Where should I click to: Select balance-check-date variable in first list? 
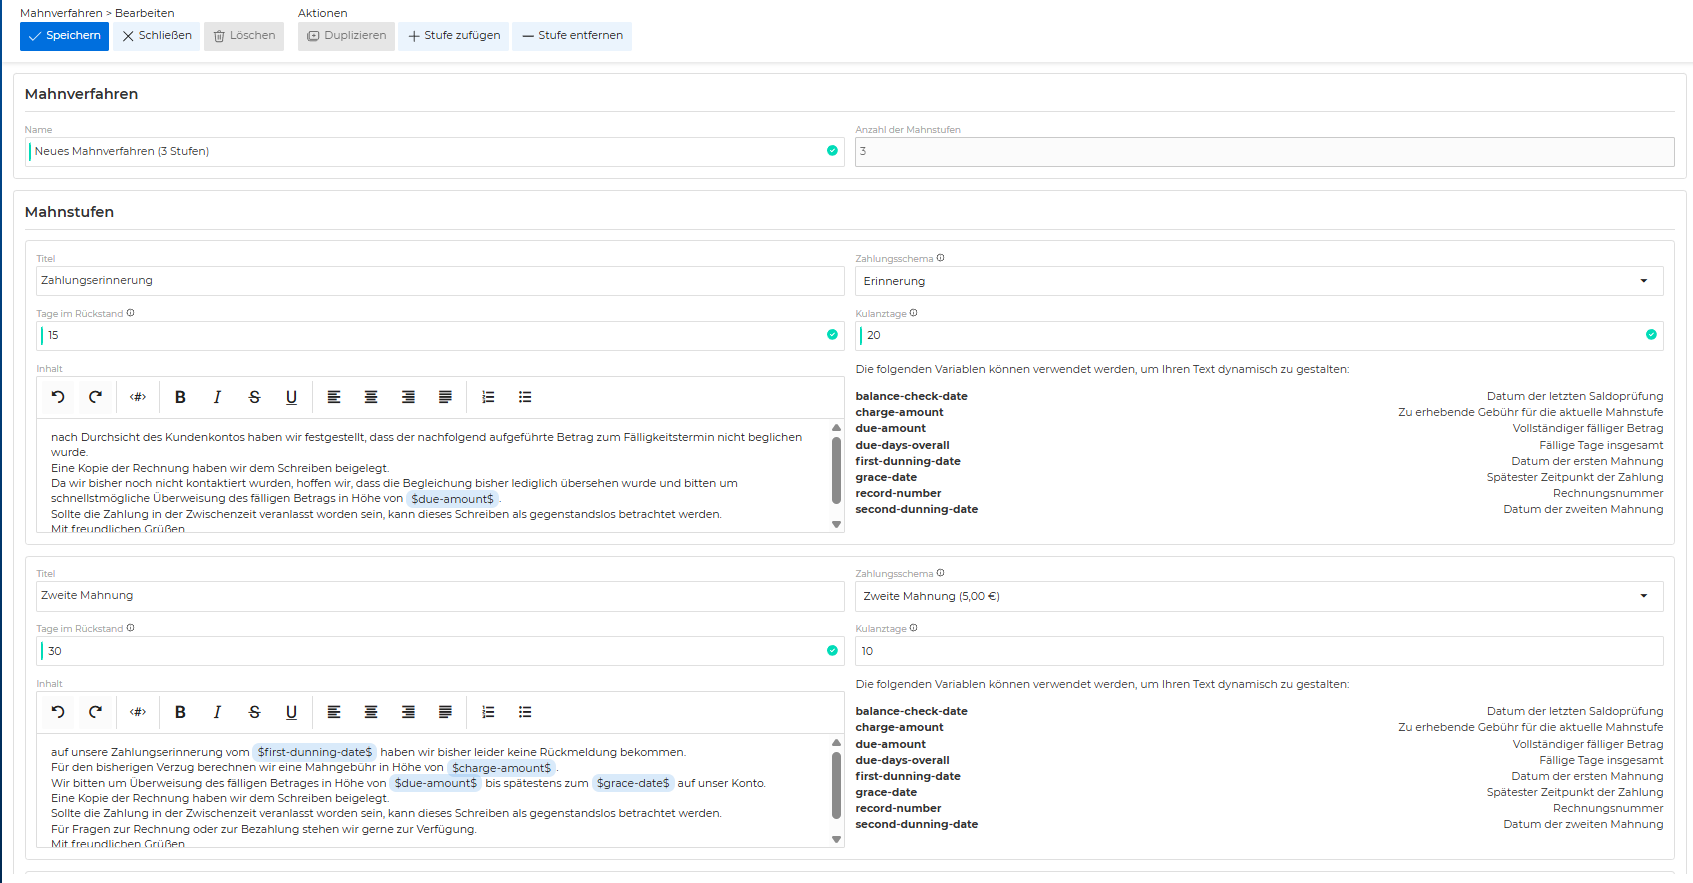[x=911, y=396]
